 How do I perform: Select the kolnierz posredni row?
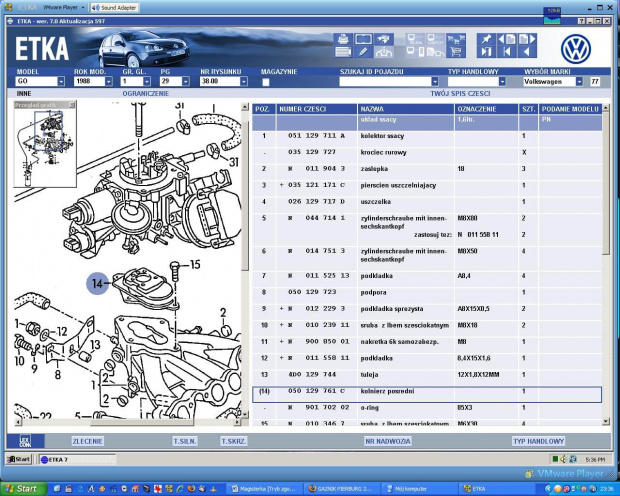click(427, 394)
